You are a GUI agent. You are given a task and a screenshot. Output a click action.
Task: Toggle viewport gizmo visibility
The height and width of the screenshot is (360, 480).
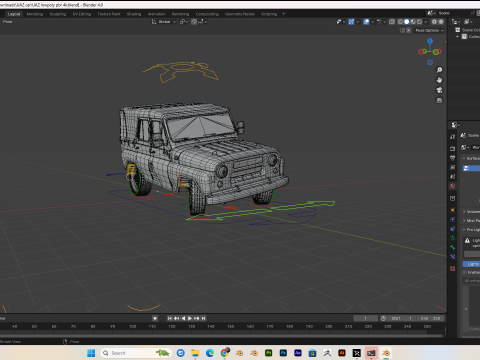pyautogui.click(x=351, y=22)
